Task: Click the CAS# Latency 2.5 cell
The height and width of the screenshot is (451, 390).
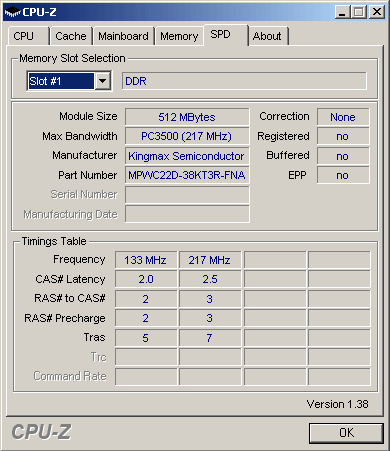Action: 210,279
